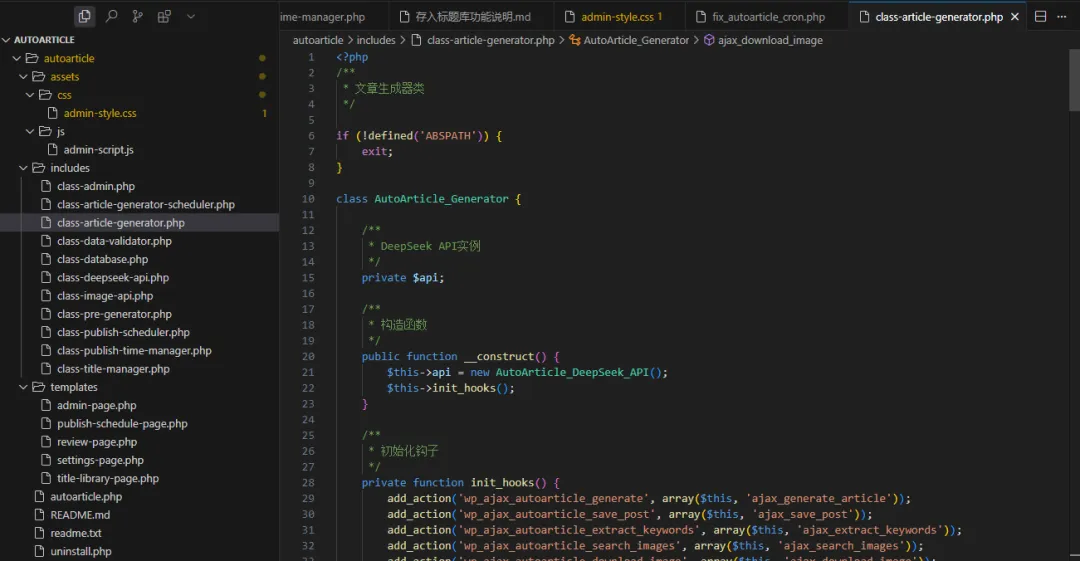Collapse the js folder

30,132
